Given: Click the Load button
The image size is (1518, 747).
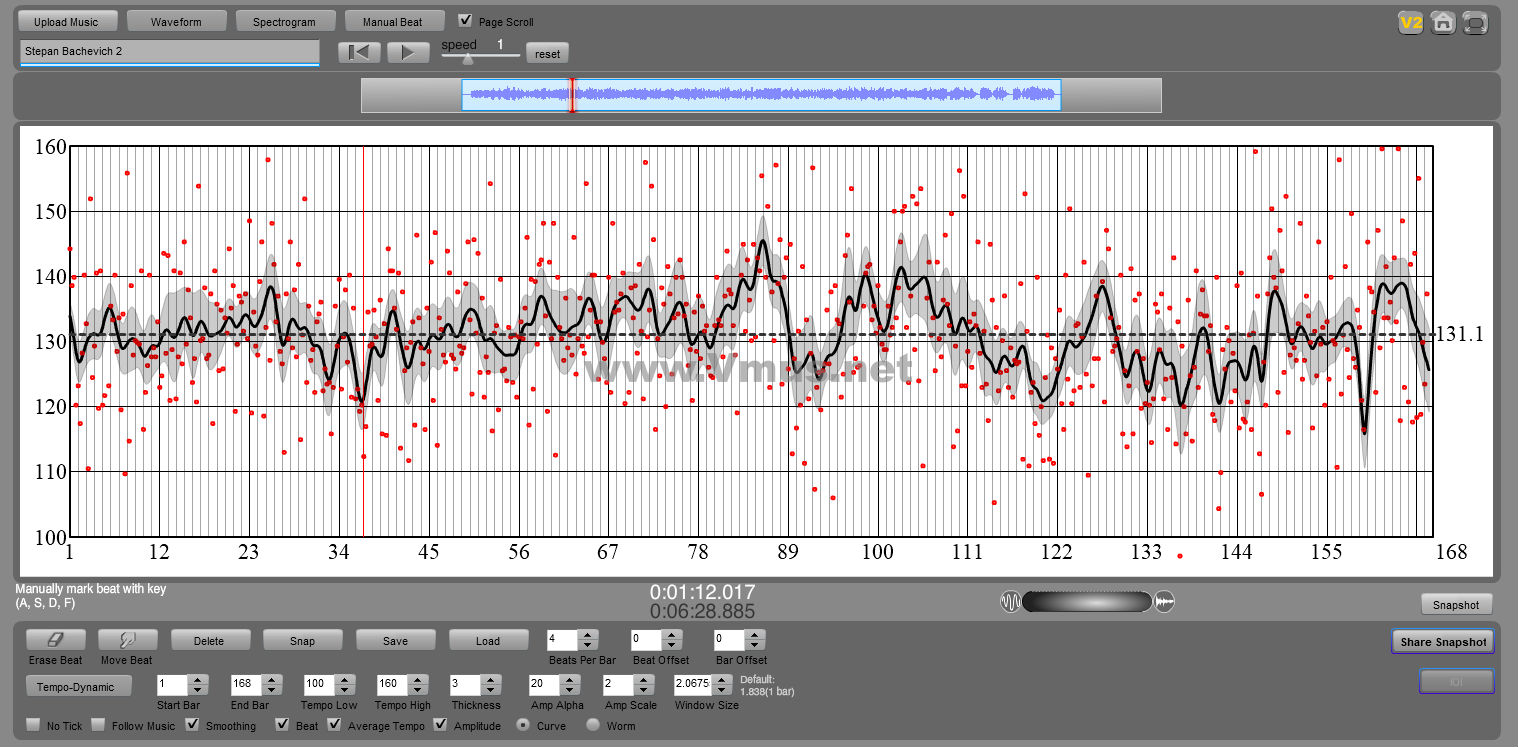Looking at the screenshot, I should (x=487, y=640).
